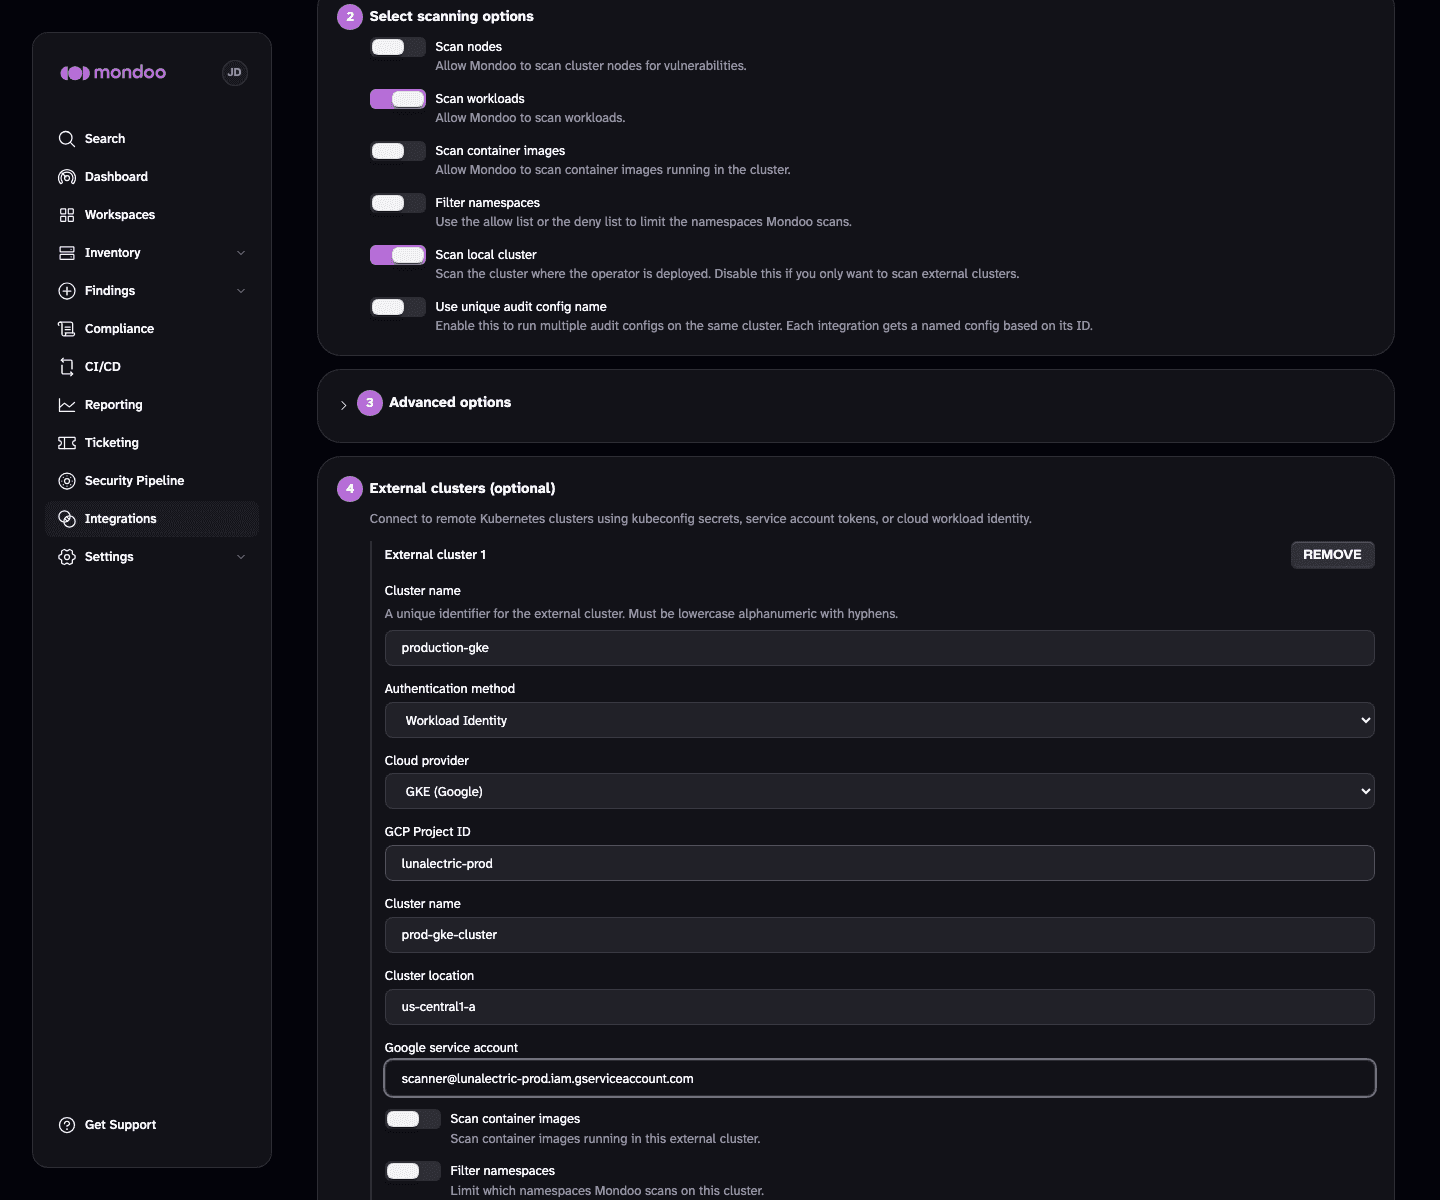Click the Ticketing ticket icon

click(x=67, y=443)
